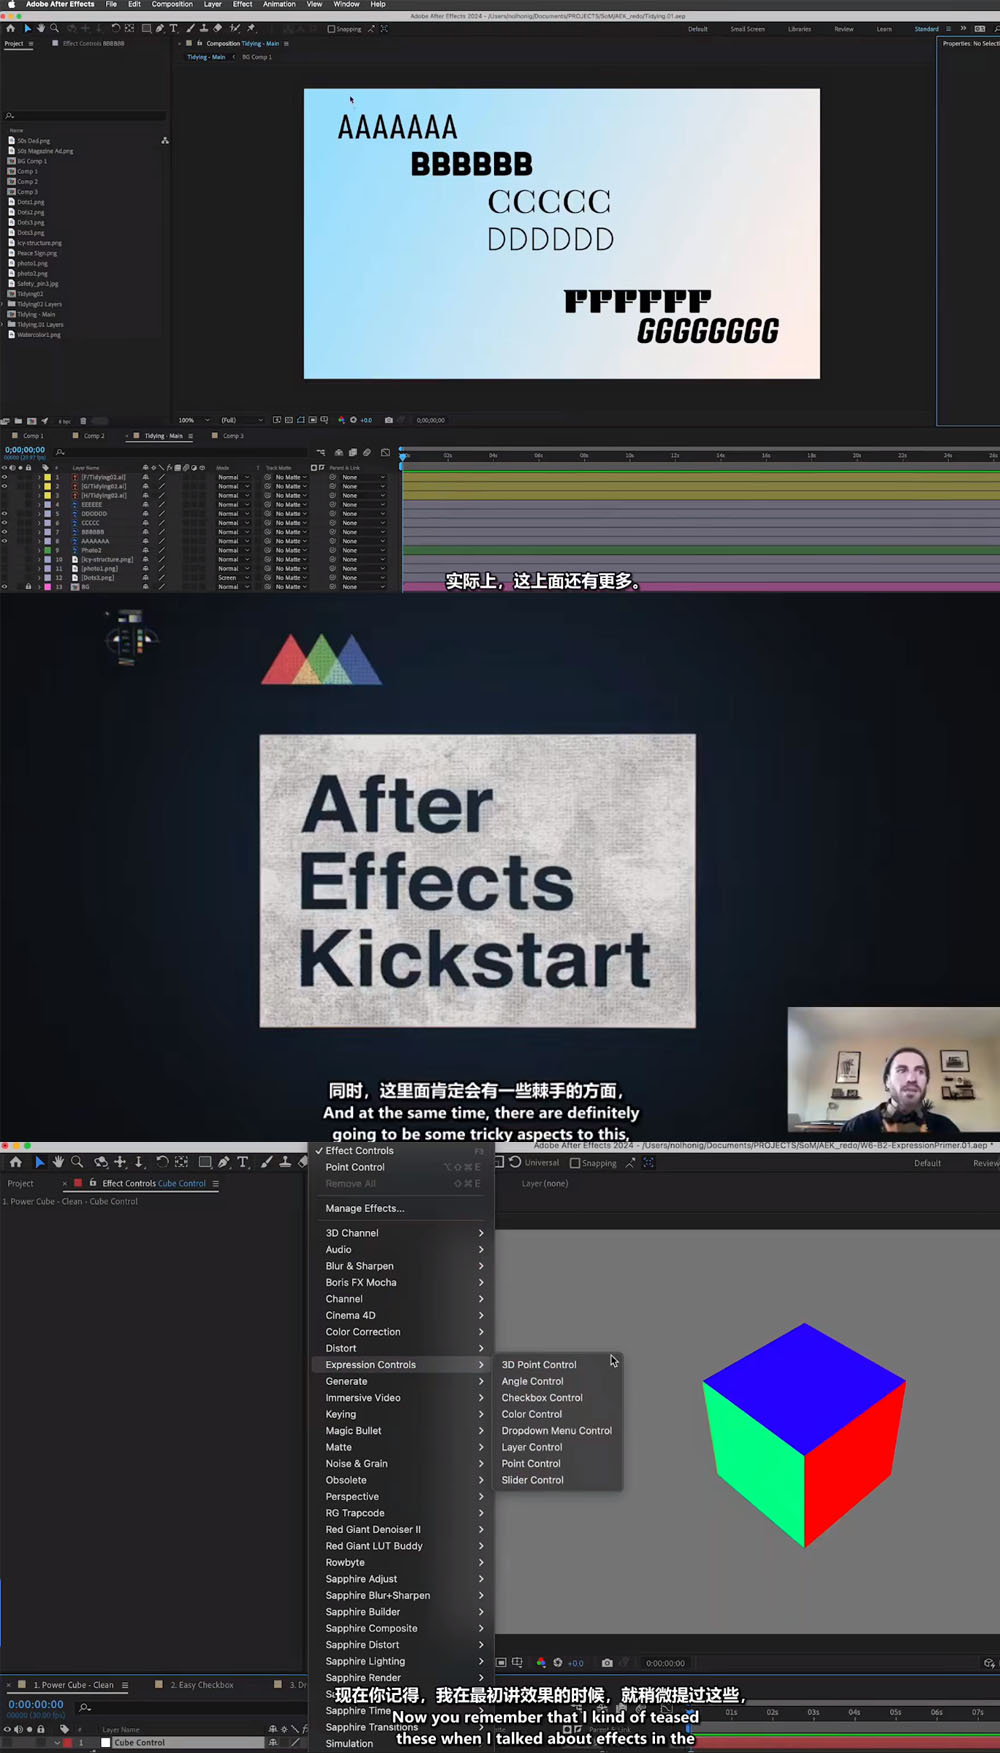
Task: Click pink label swatch on BG layer
Action: click(x=47, y=586)
